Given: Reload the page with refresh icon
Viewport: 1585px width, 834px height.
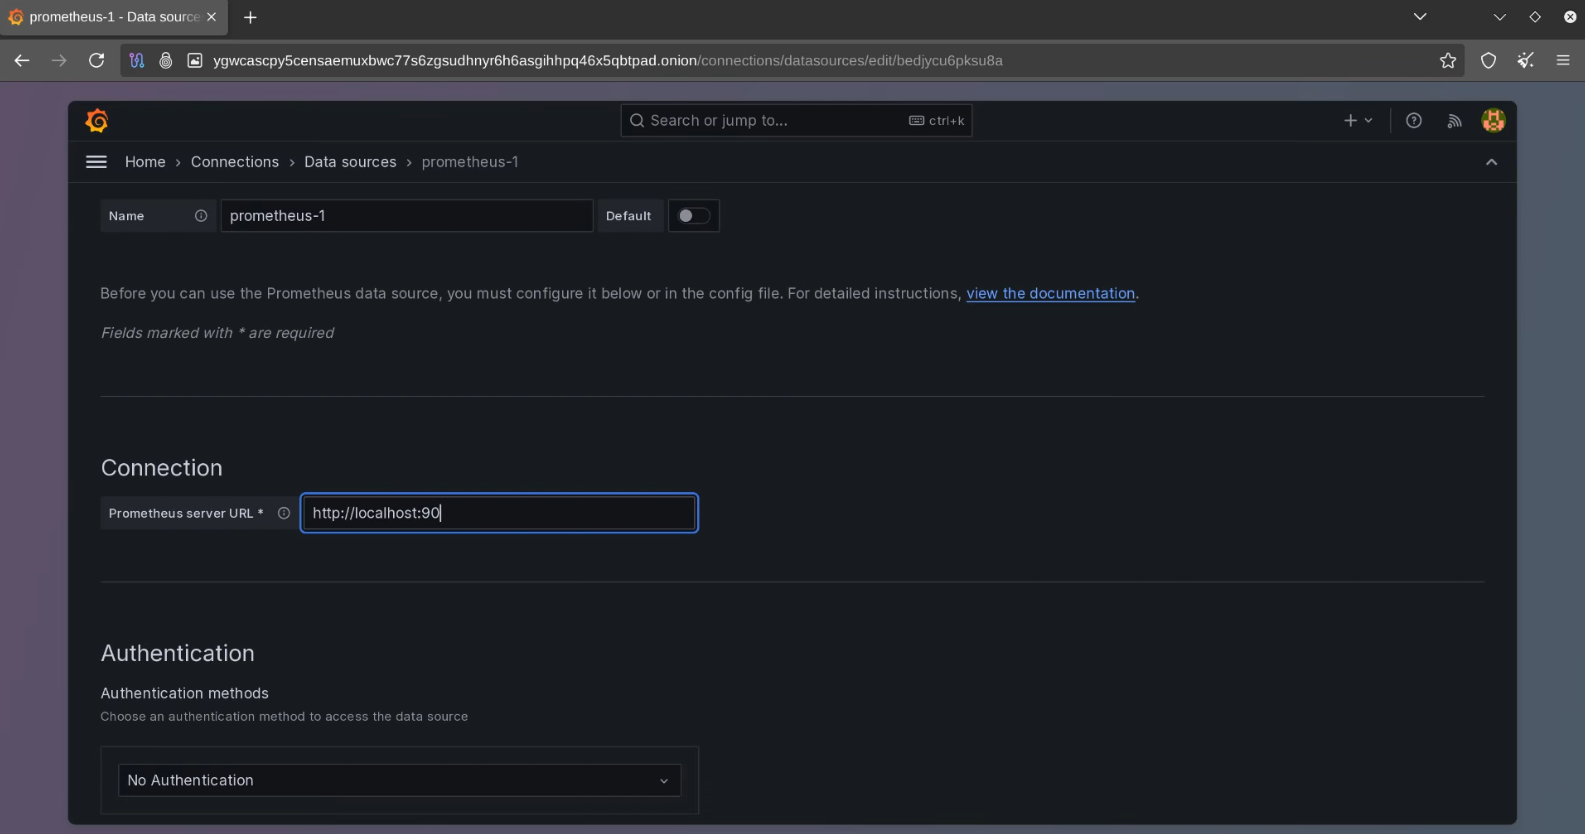Looking at the screenshot, I should 96,61.
